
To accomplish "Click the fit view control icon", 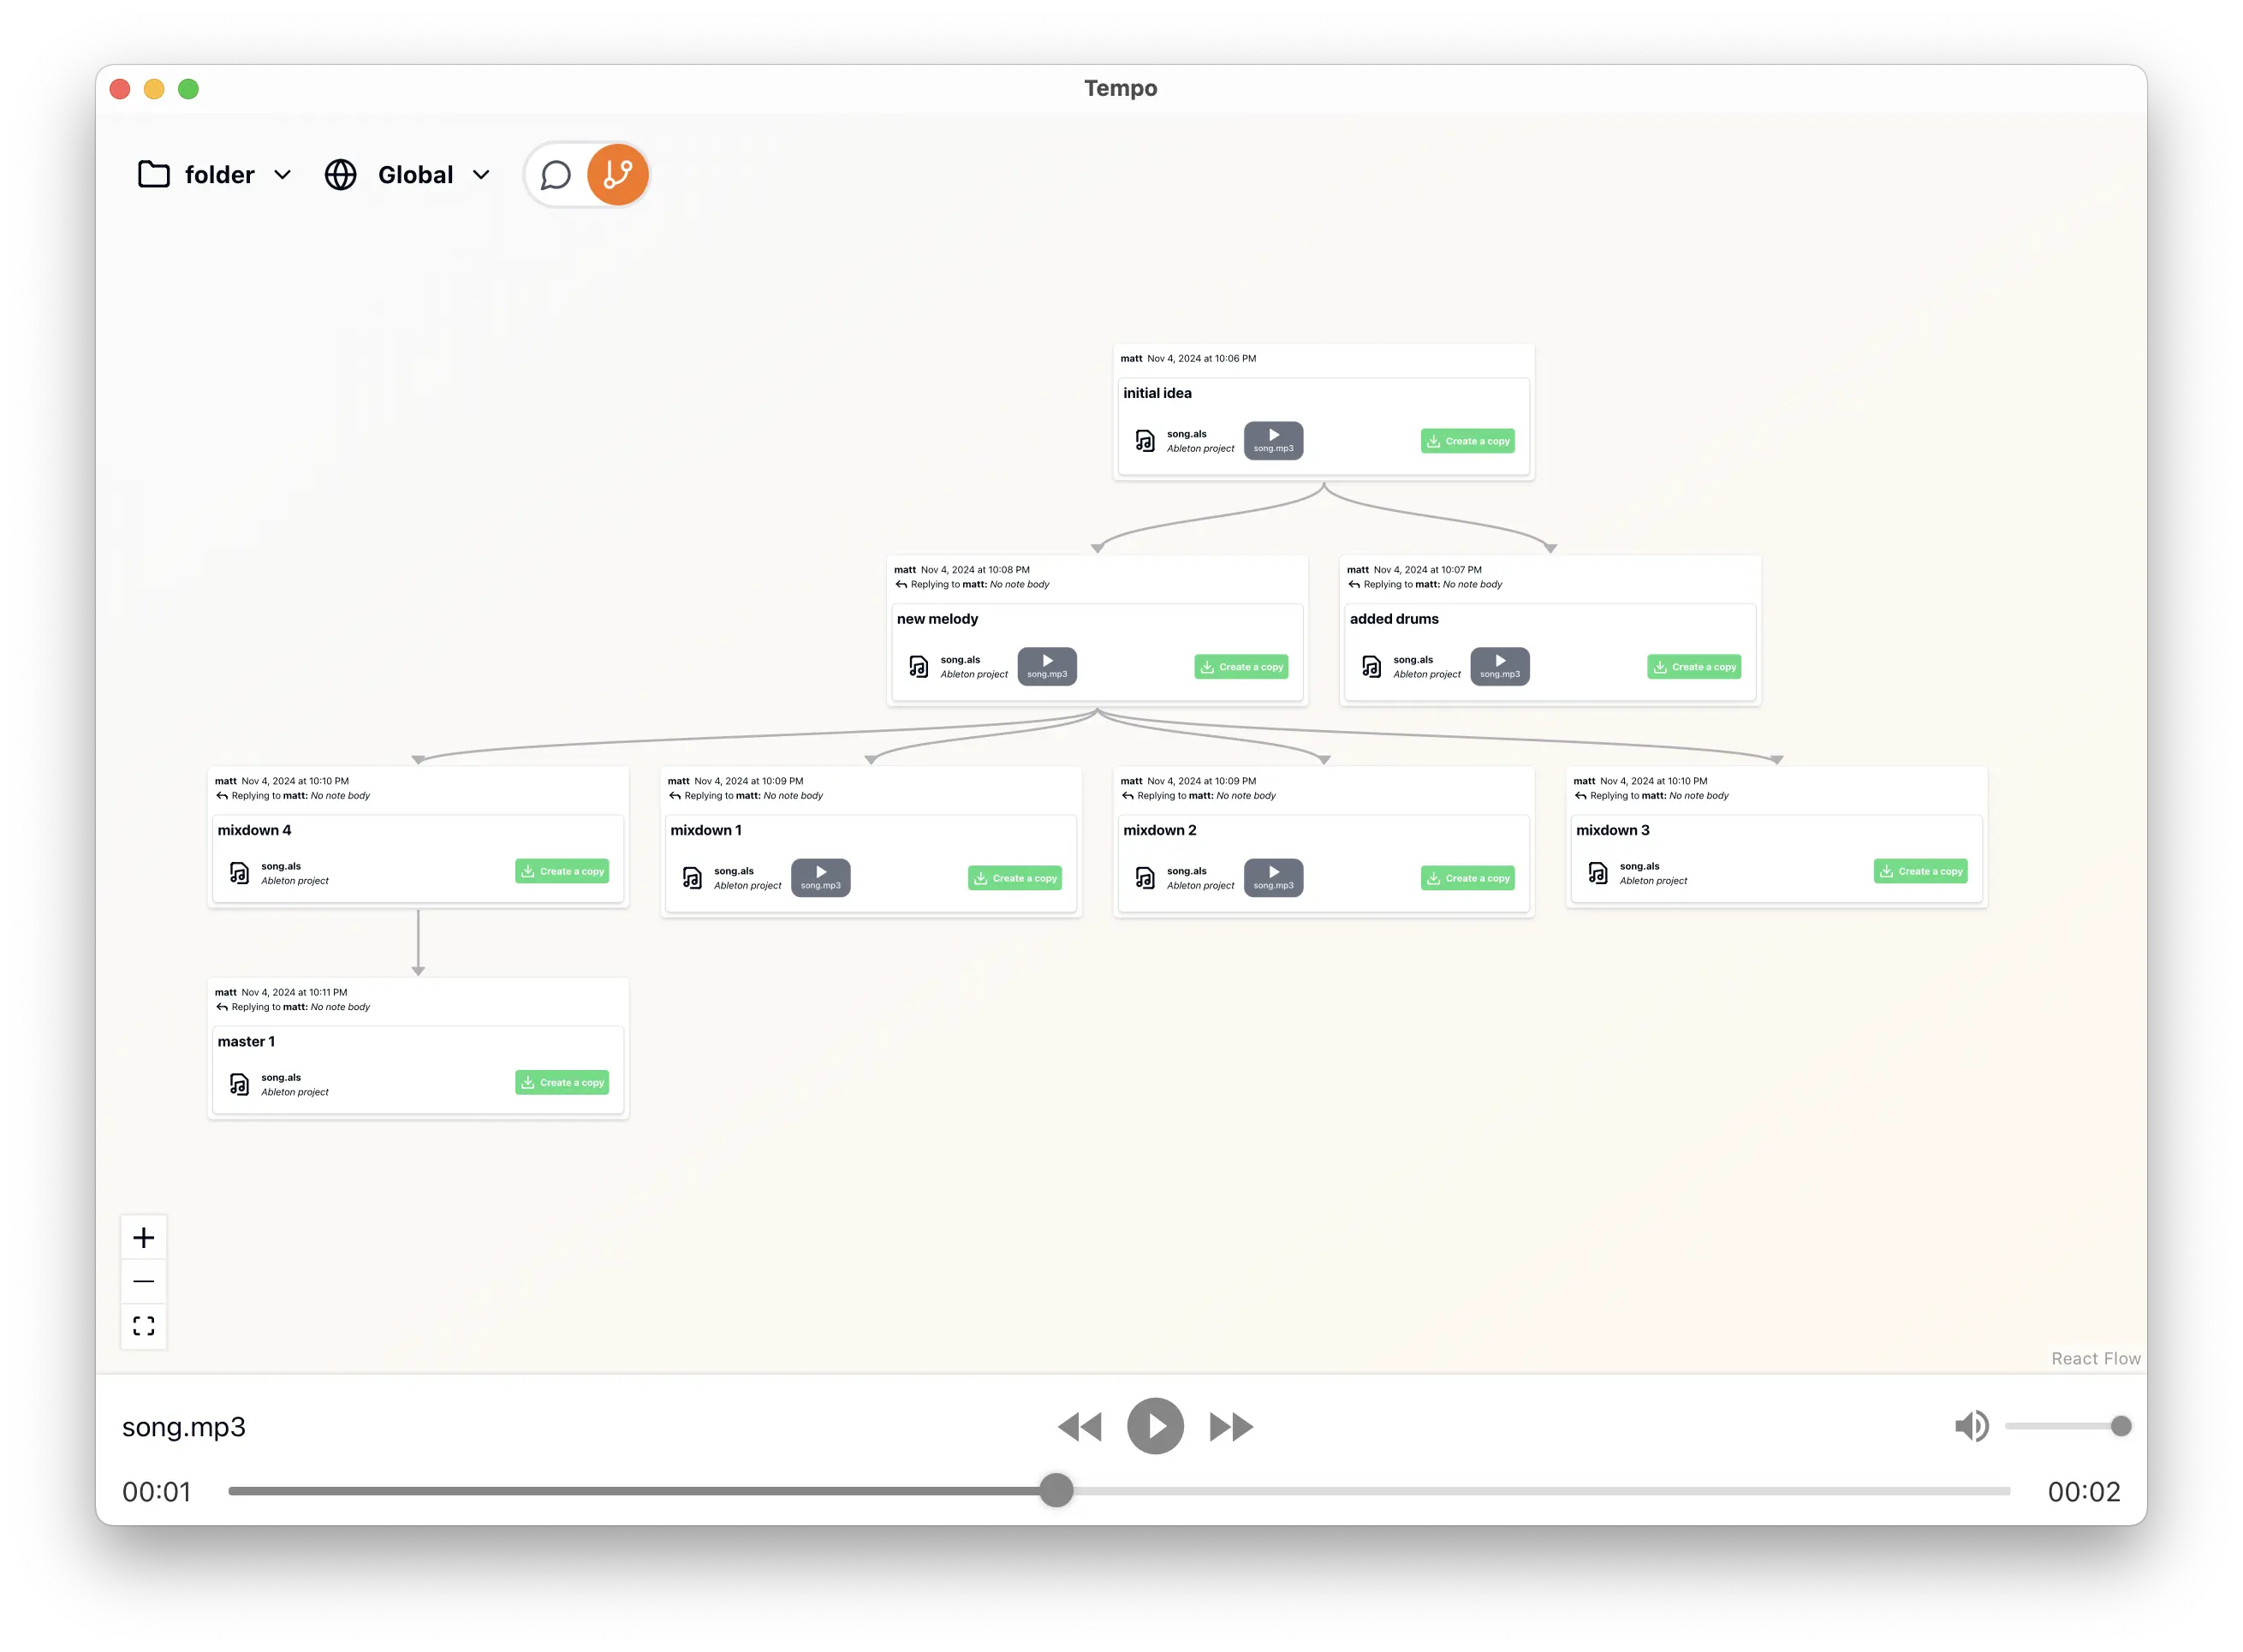I will click(144, 1326).
